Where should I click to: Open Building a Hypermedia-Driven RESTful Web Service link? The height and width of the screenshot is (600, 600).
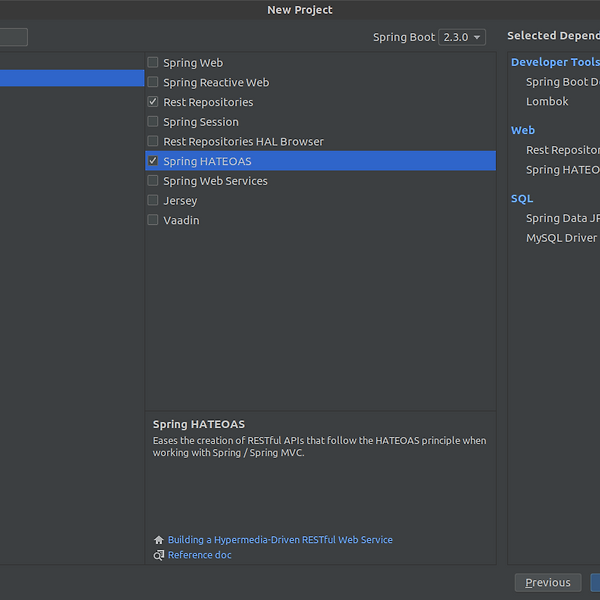tap(280, 540)
